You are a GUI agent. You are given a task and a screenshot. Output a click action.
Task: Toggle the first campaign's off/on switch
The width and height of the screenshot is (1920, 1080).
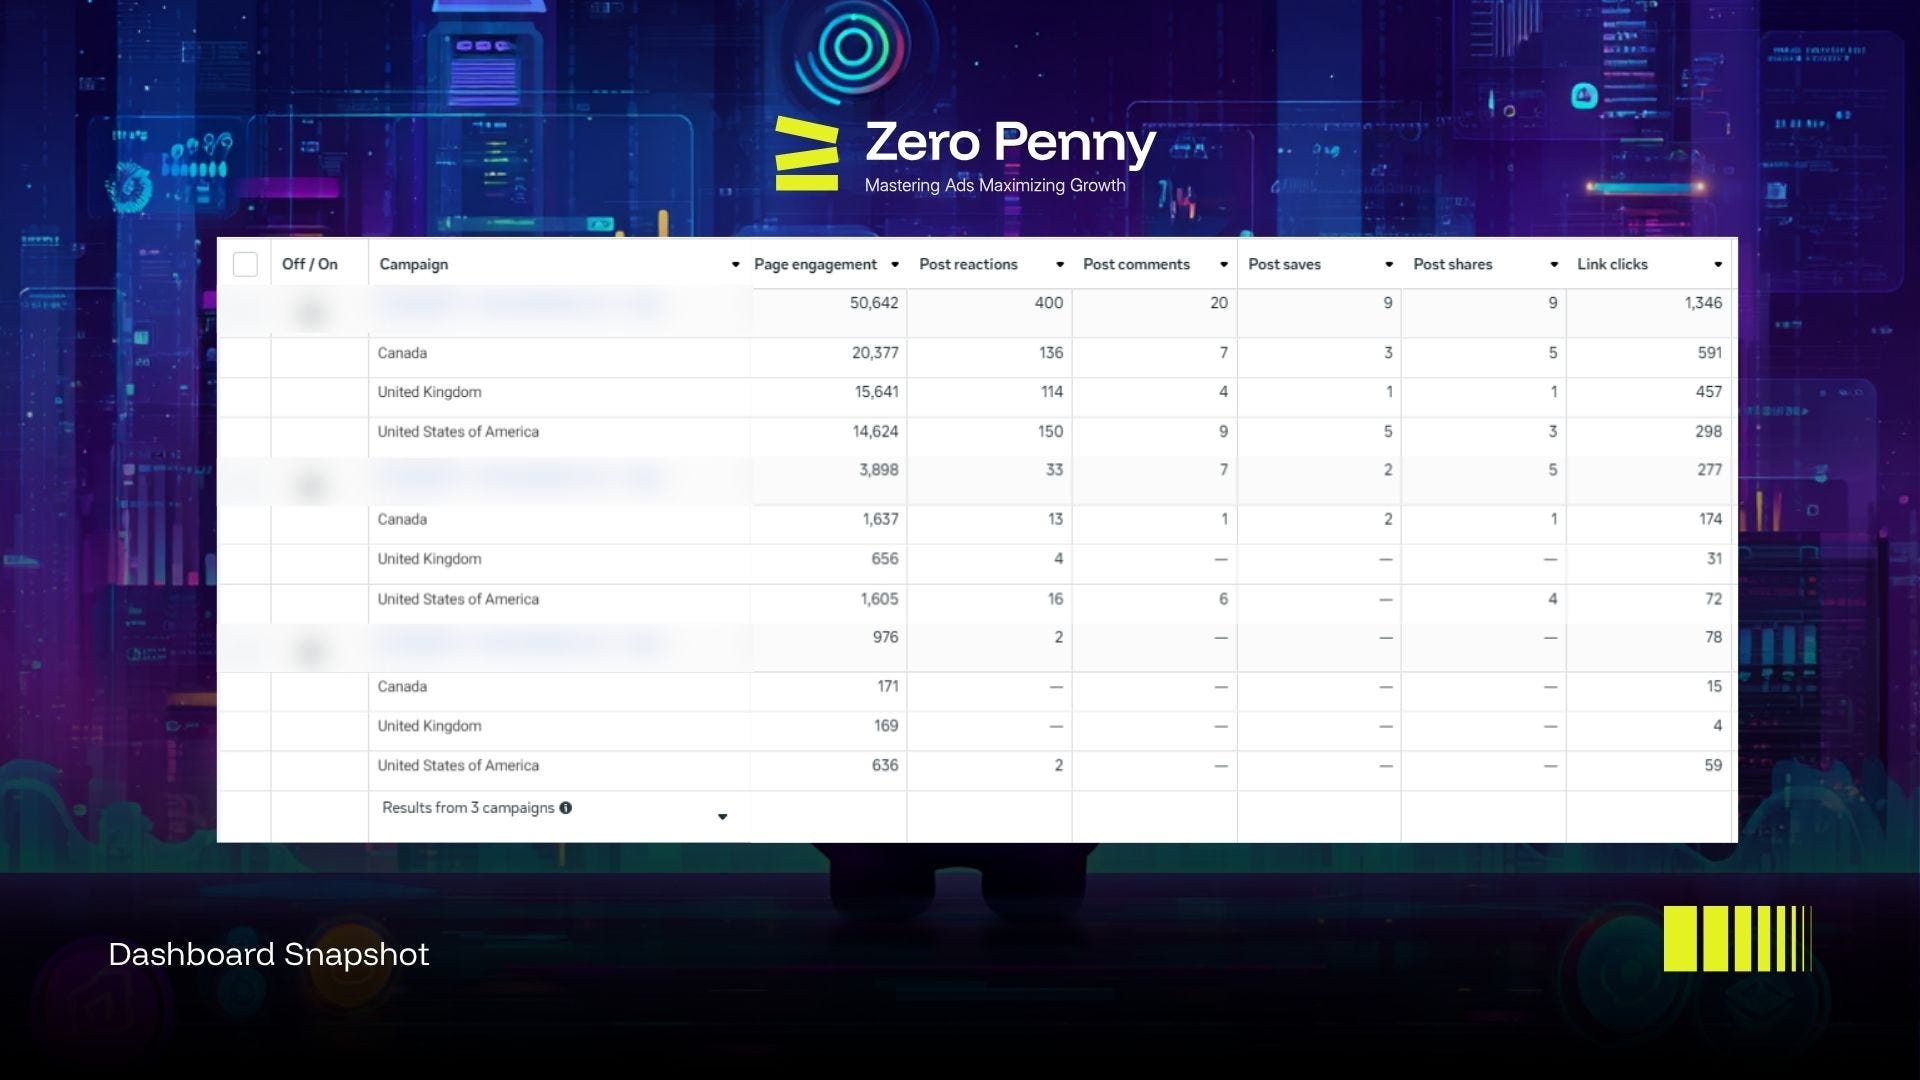310,314
